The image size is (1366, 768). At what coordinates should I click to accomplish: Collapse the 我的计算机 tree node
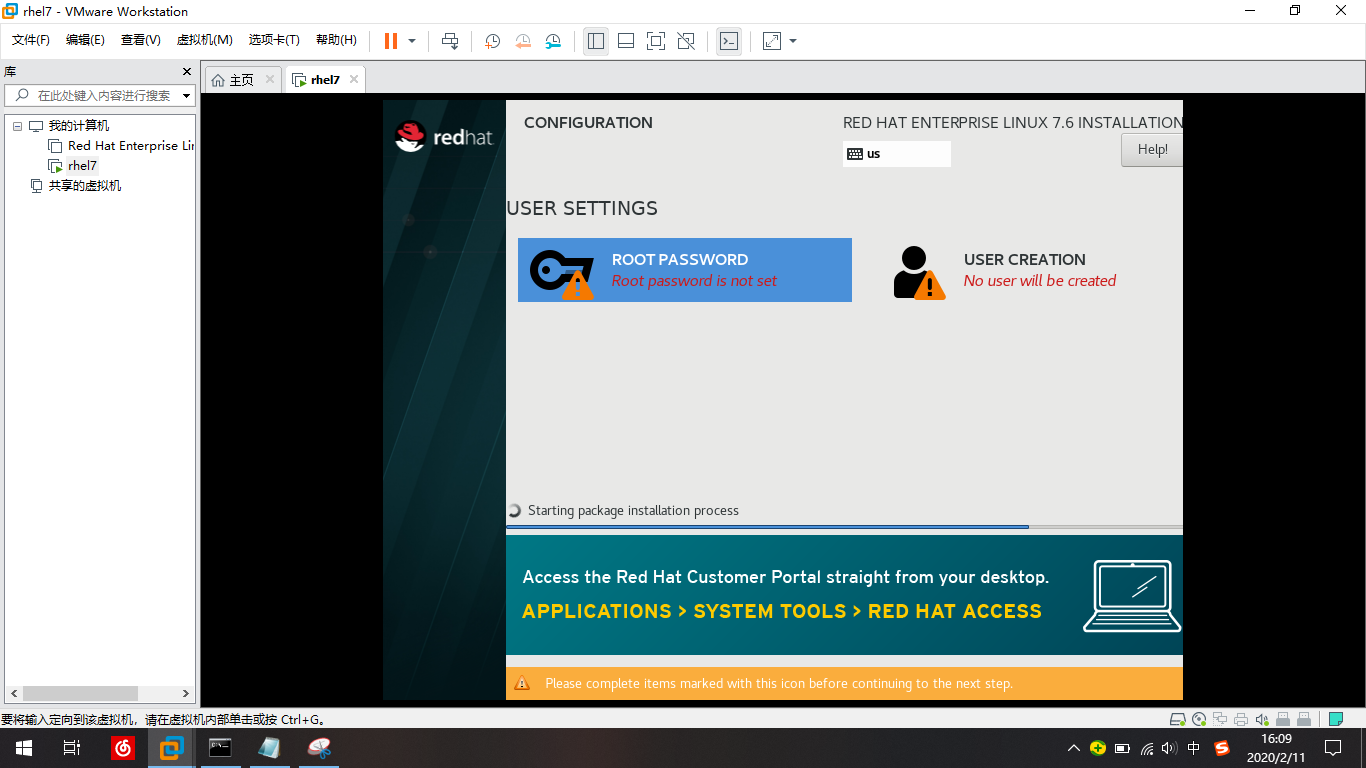16,126
